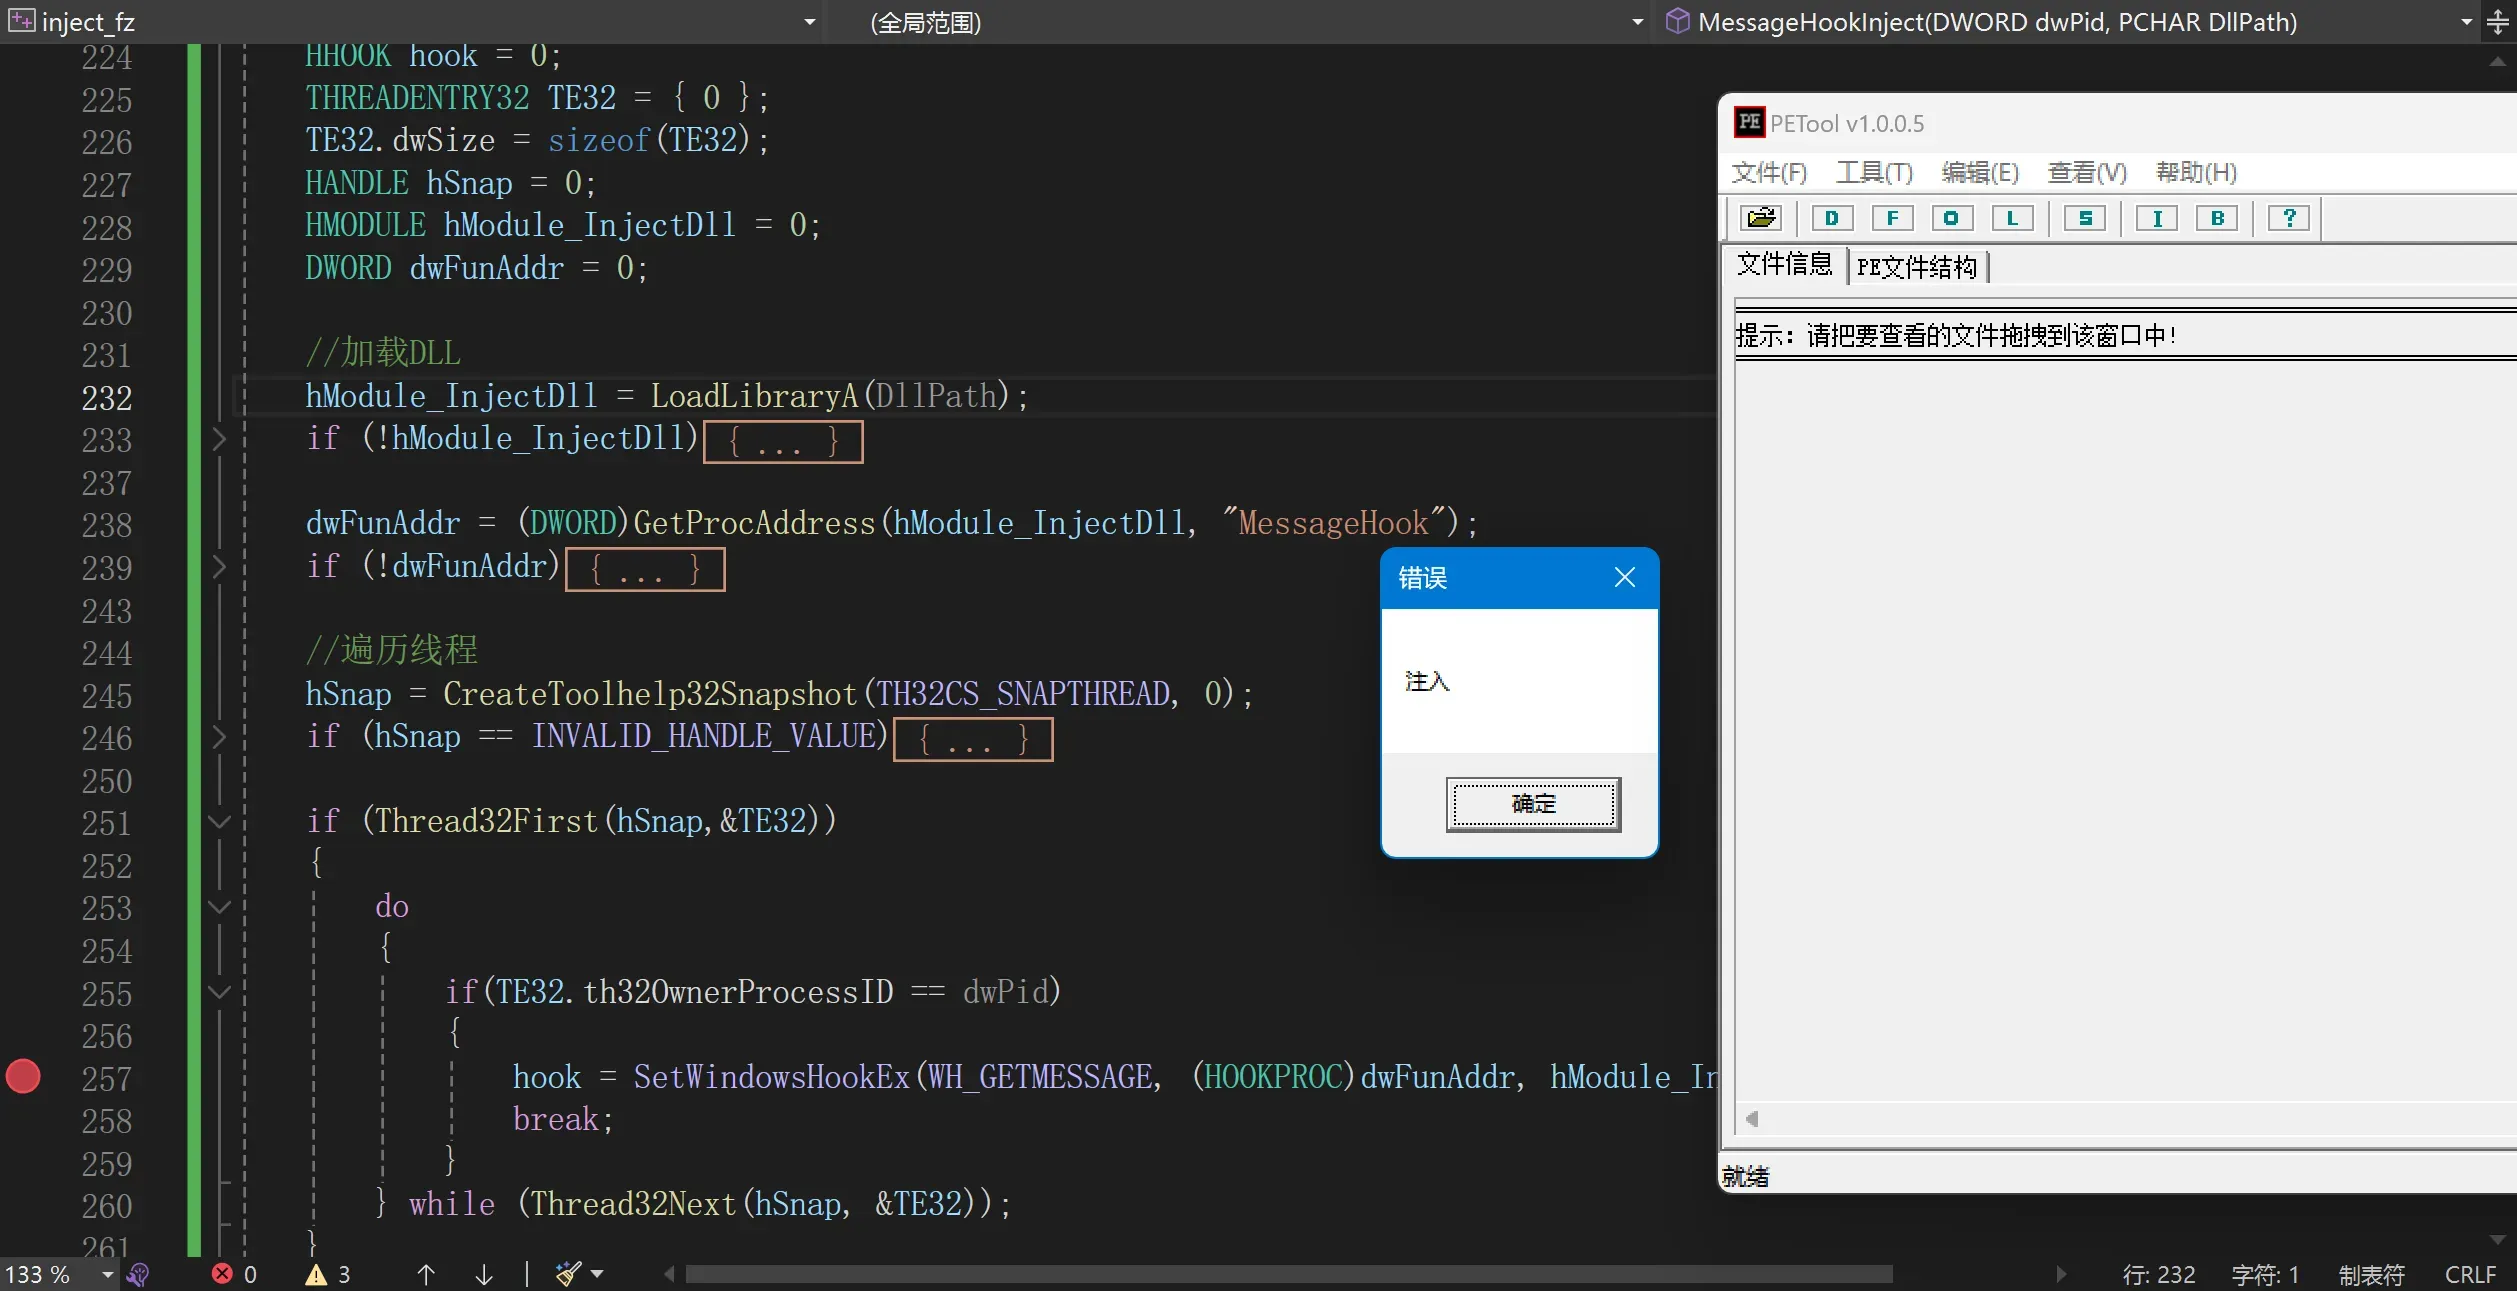Open the MessageHookInject function dropdown
This screenshot has width=2517, height=1291.
[x=2466, y=22]
